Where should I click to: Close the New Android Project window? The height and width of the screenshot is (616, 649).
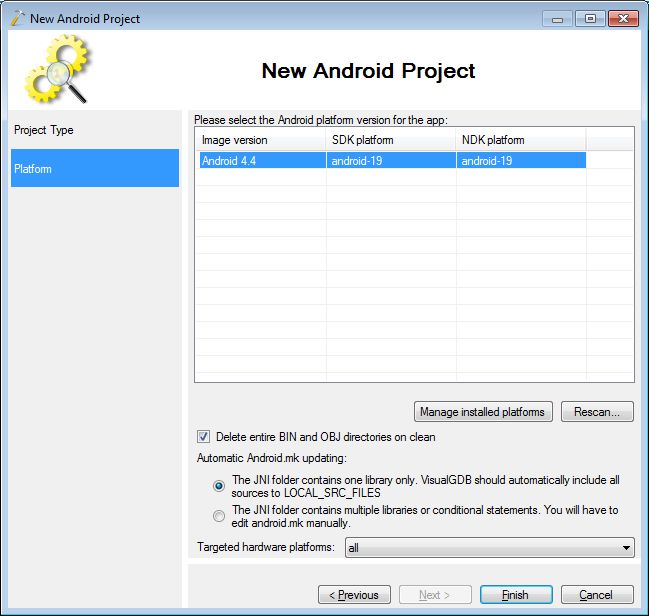[623, 19]
